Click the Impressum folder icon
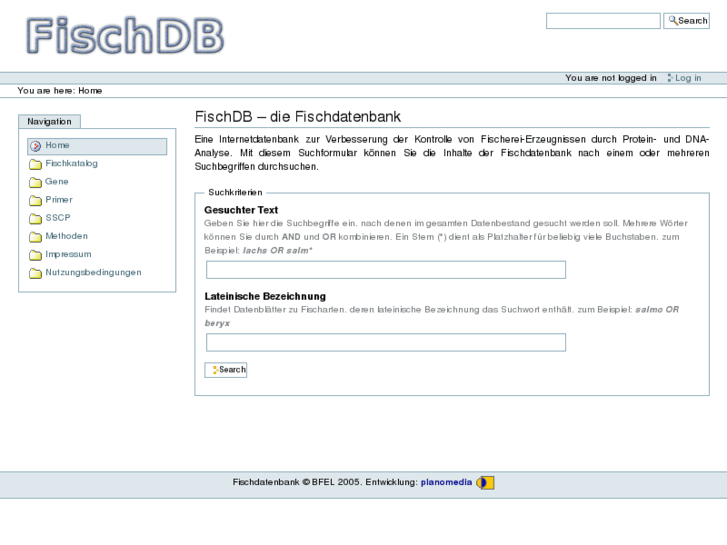Screen dimensions: 727x545 point(35,255)
